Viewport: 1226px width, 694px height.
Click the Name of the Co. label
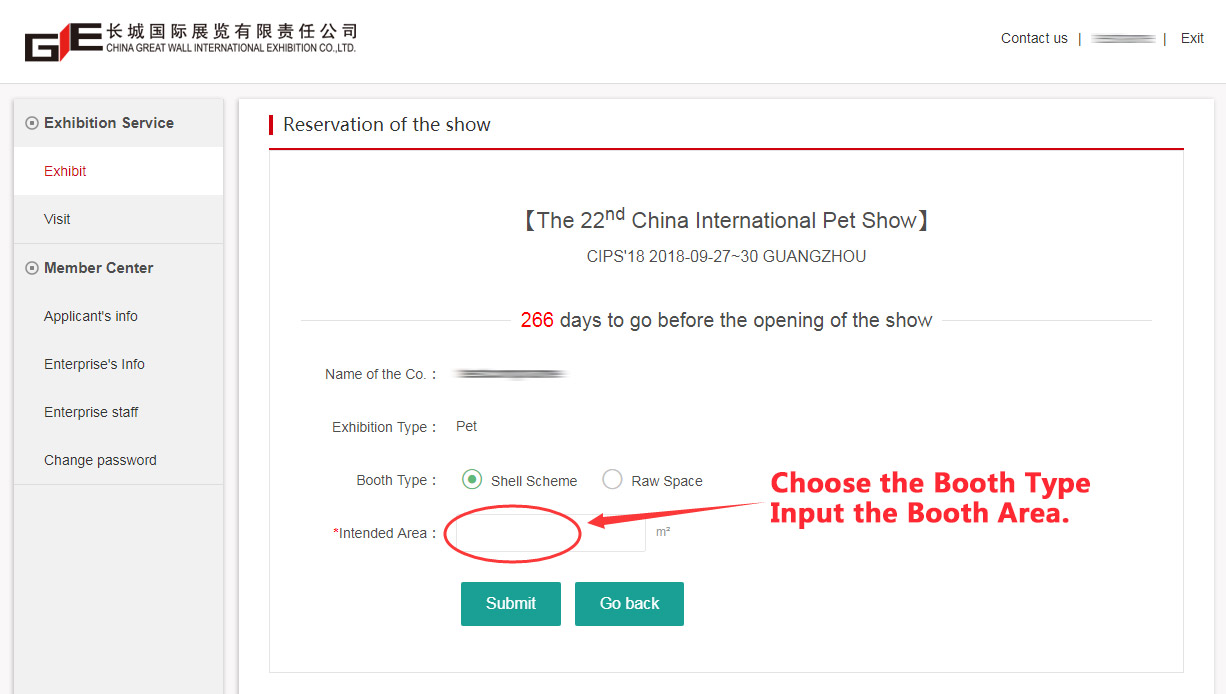coord(381,374)
